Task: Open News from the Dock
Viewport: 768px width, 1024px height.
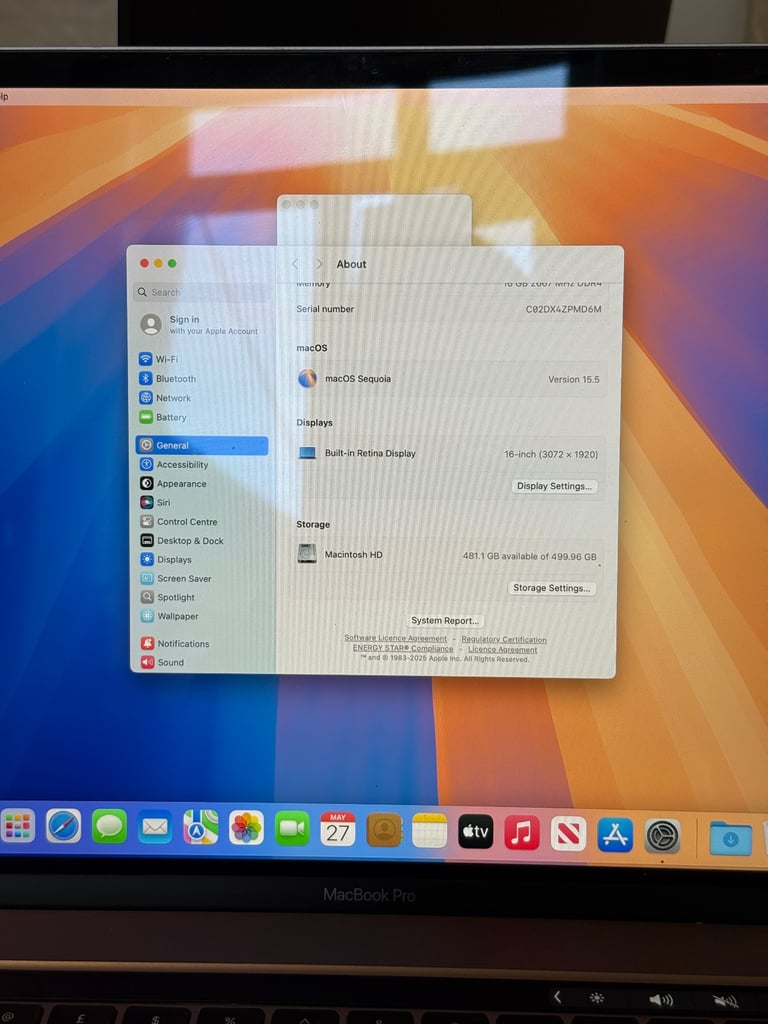Action: click(568, 834)
